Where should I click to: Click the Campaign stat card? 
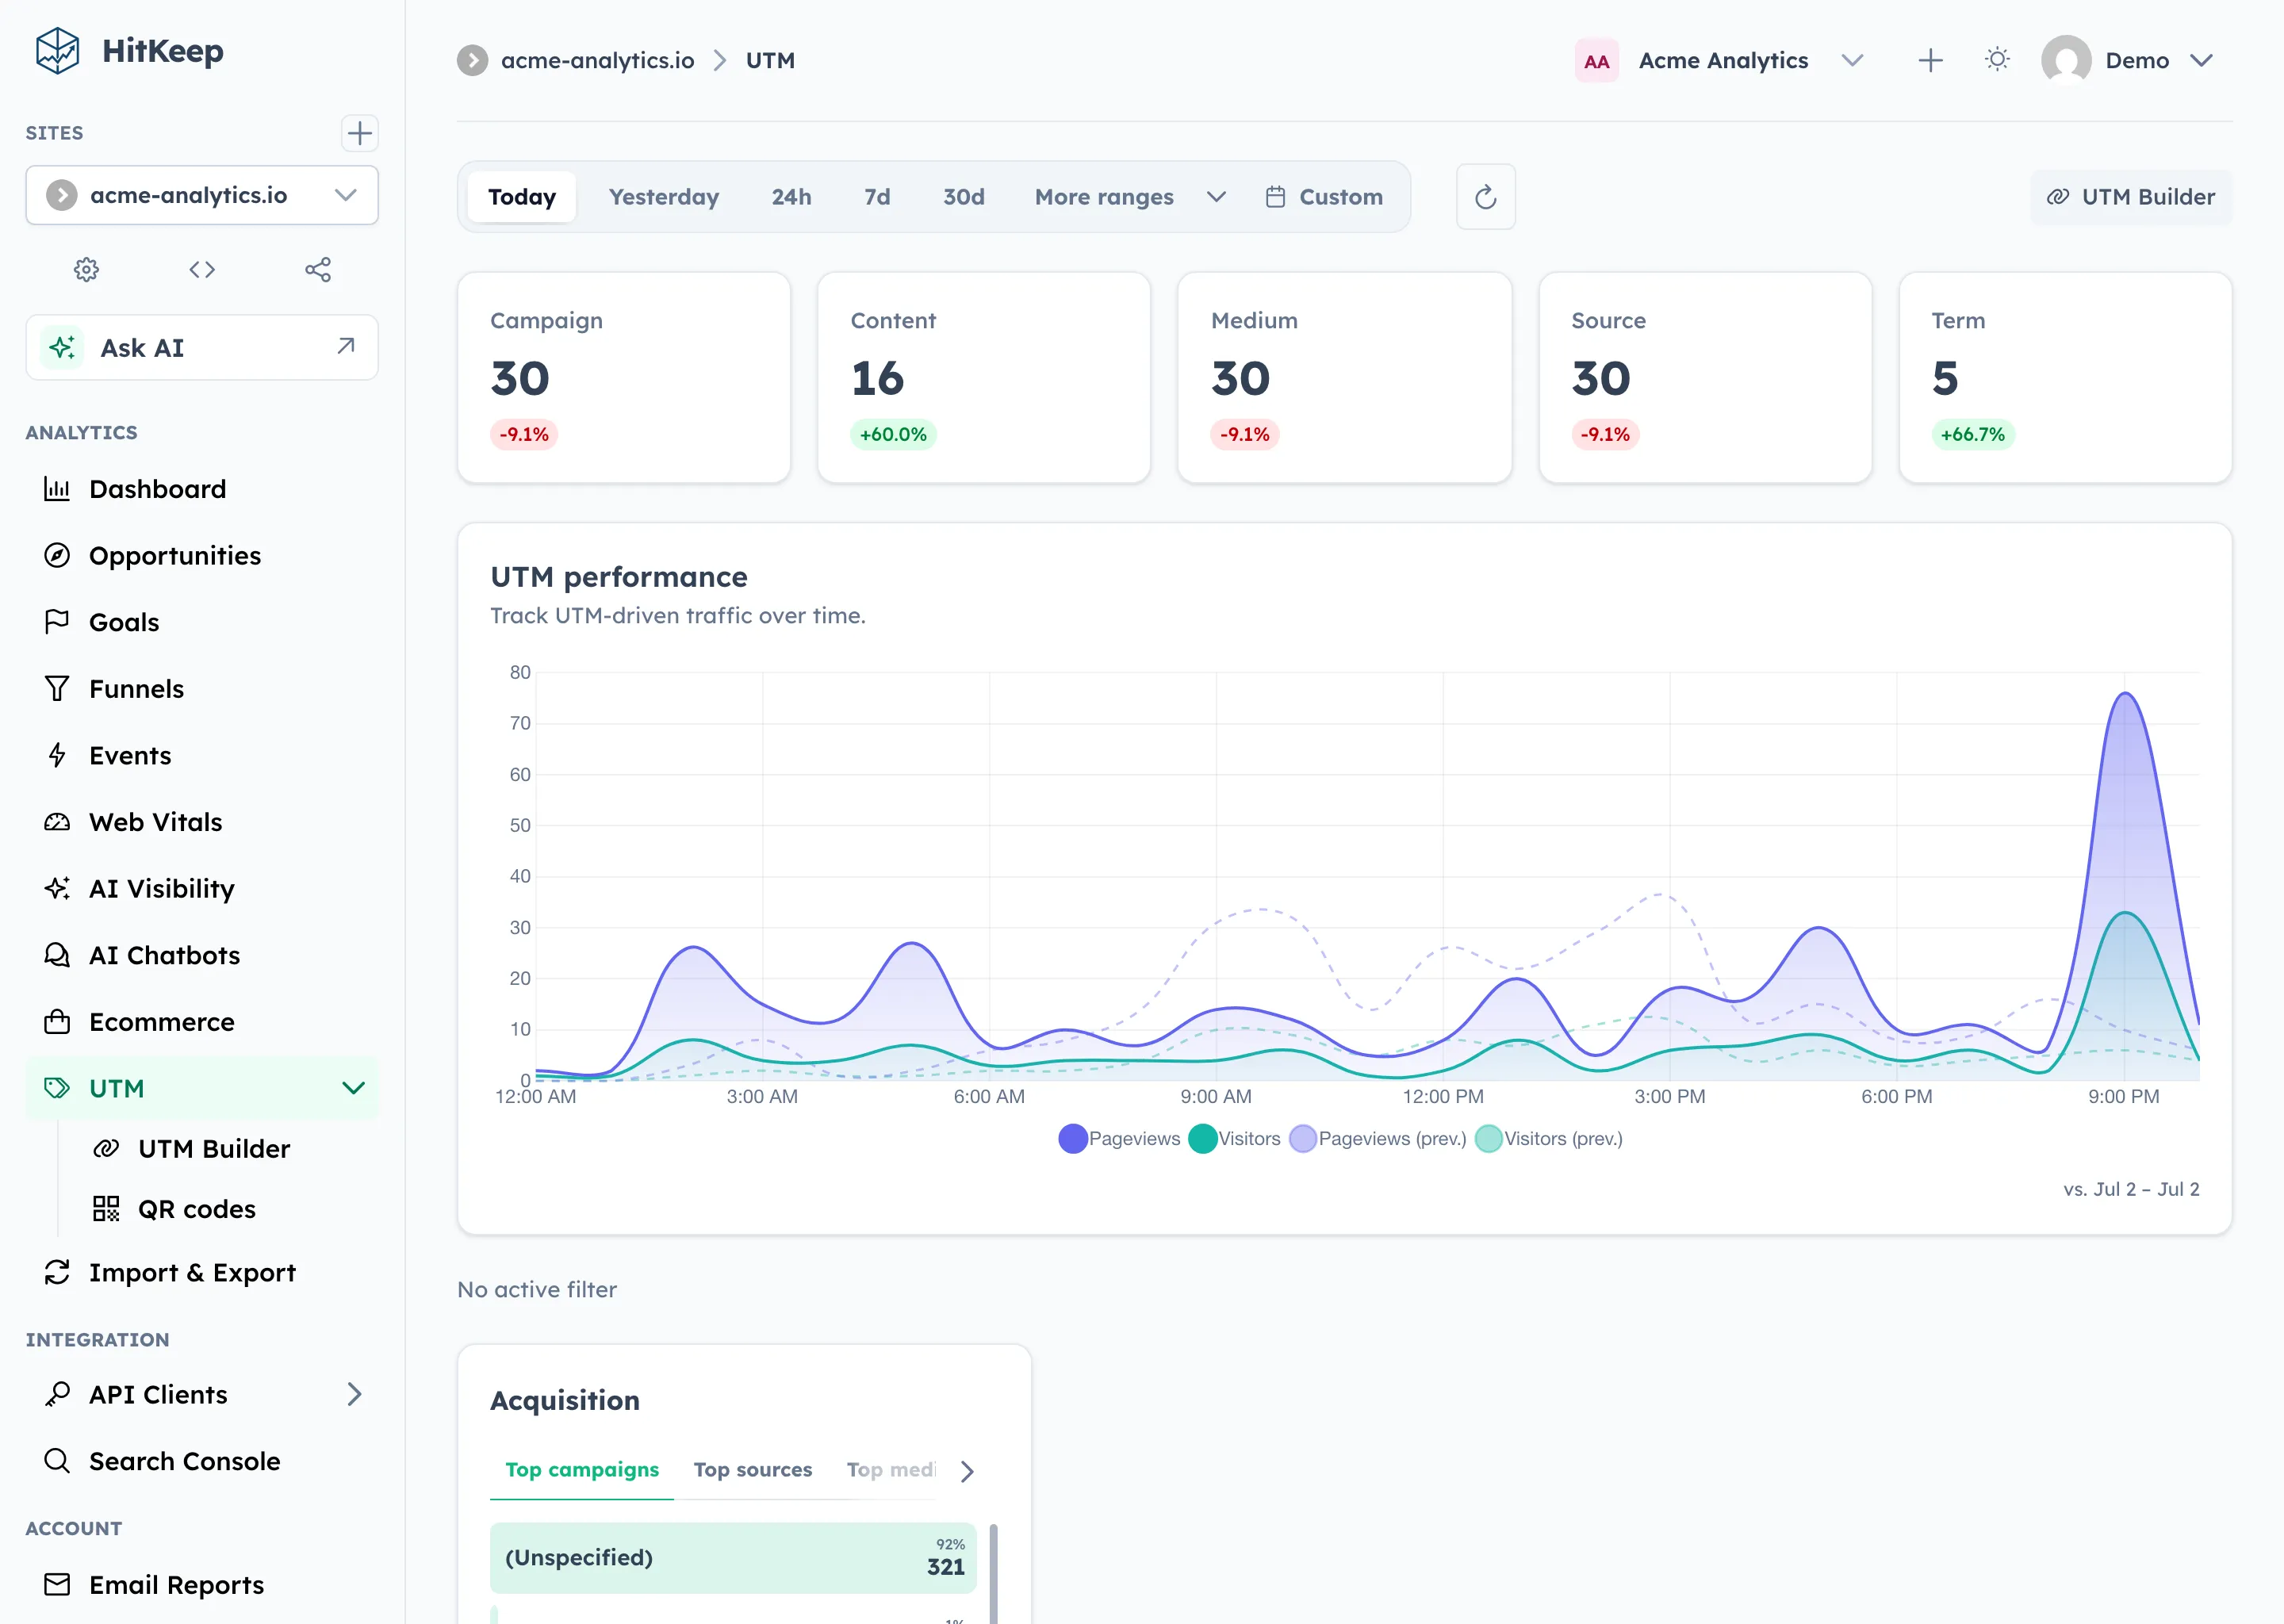point(624,378)
